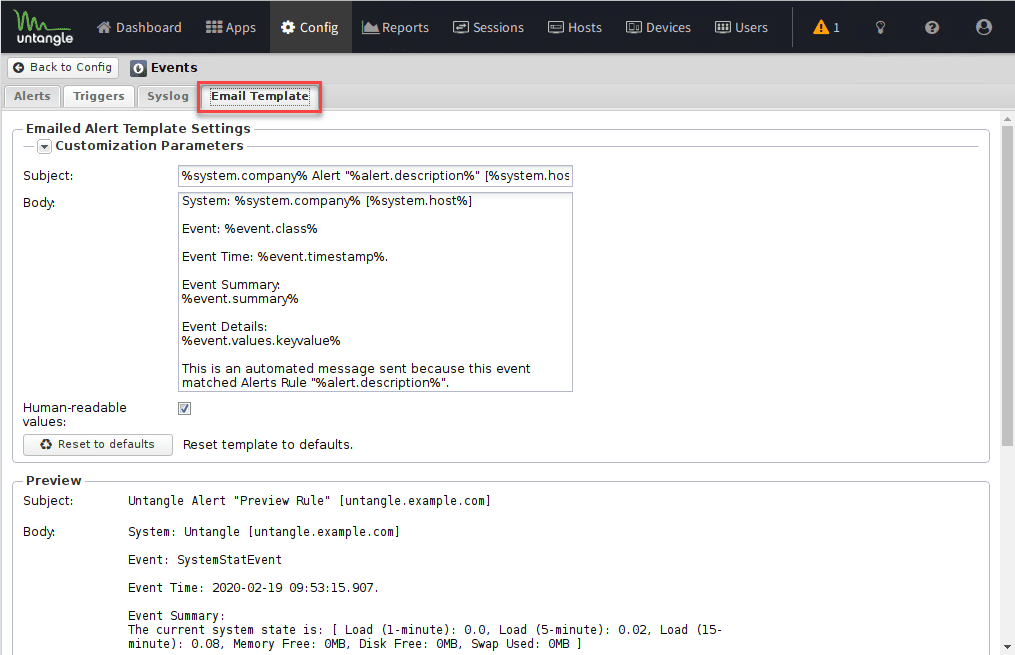Click the scrollbar down arrow
Screen dimensions: 1015x655
1007,647
